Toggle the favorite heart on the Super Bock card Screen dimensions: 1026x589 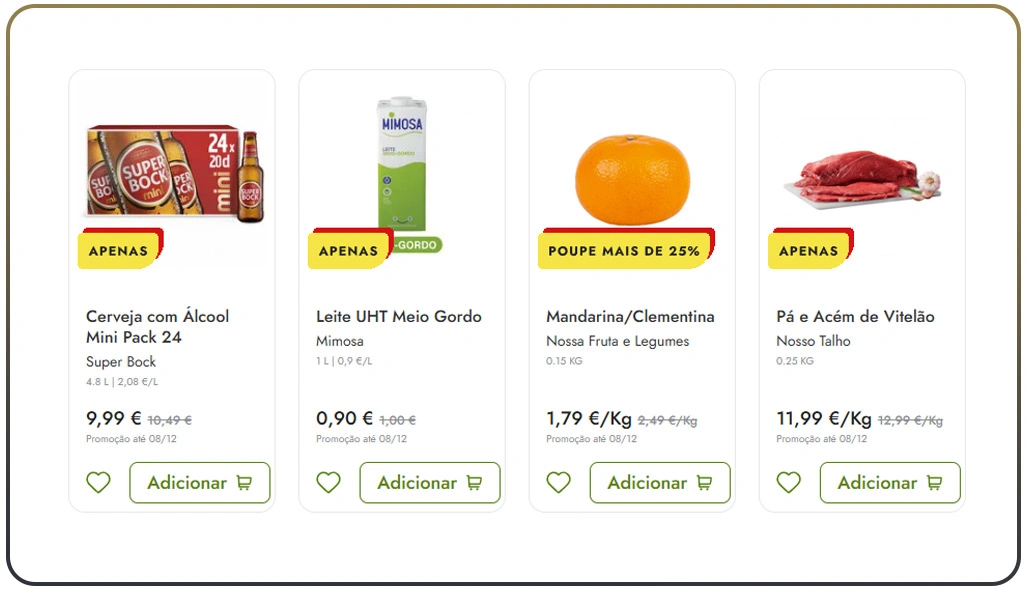(x=98, y=482)
